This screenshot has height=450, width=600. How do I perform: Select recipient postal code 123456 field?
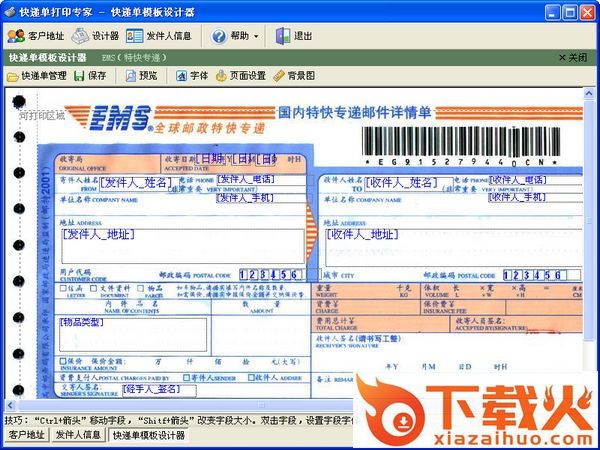(x=542, y=275)
